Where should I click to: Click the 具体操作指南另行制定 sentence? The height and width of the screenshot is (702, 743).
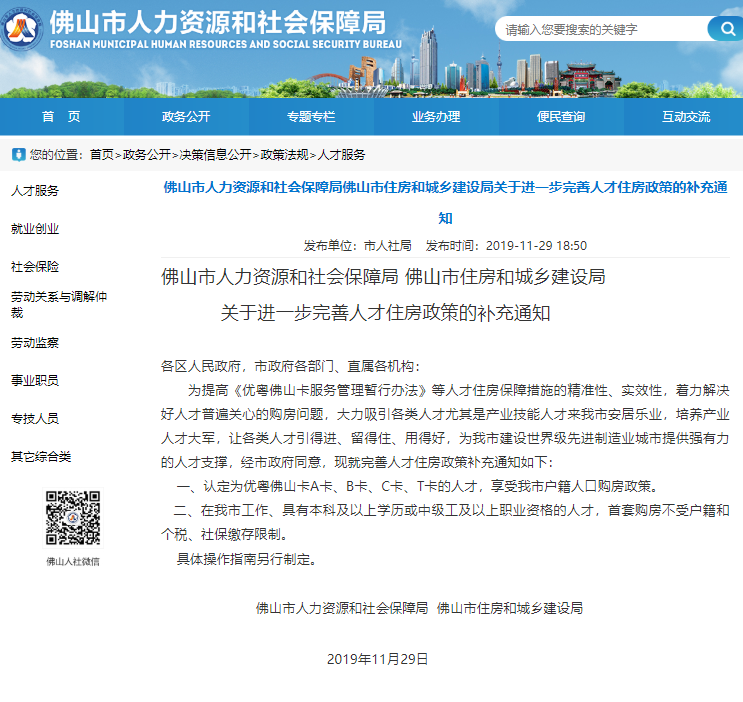click(x=246, y=559)
